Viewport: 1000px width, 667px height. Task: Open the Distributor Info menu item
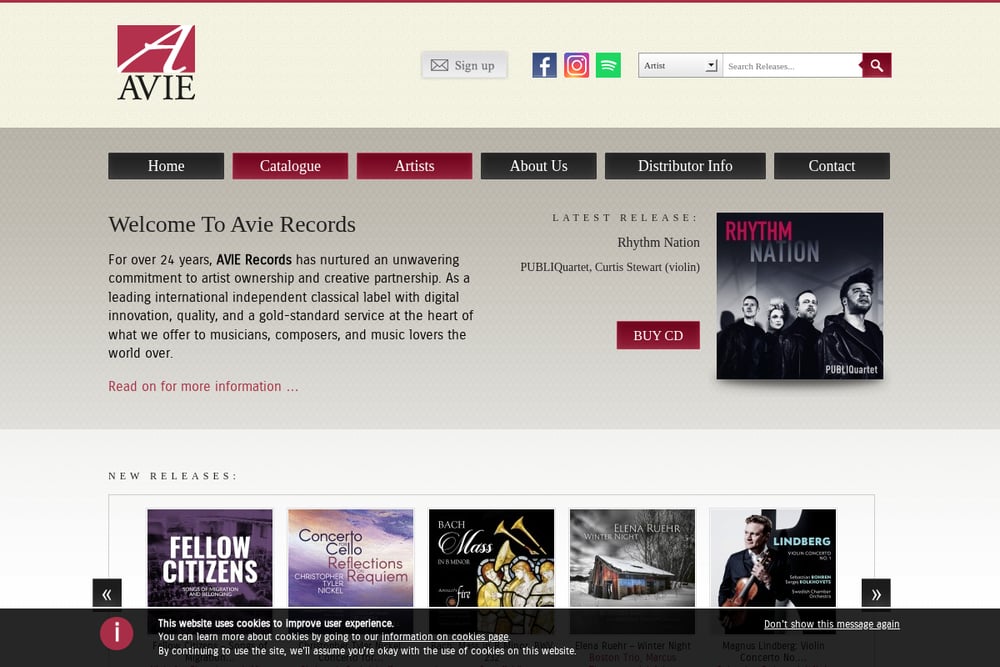pos(685,166)
